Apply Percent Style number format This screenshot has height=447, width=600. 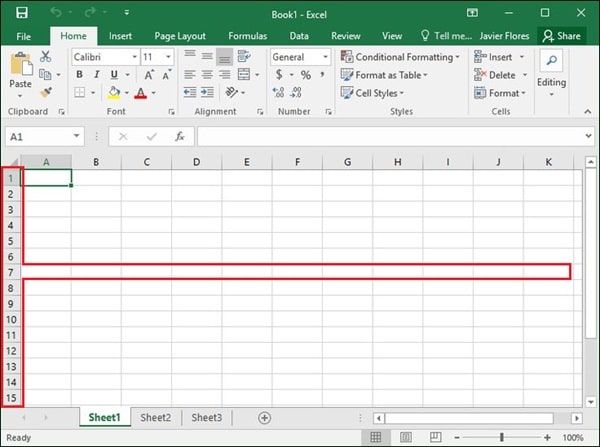click(x=305, y=75)
